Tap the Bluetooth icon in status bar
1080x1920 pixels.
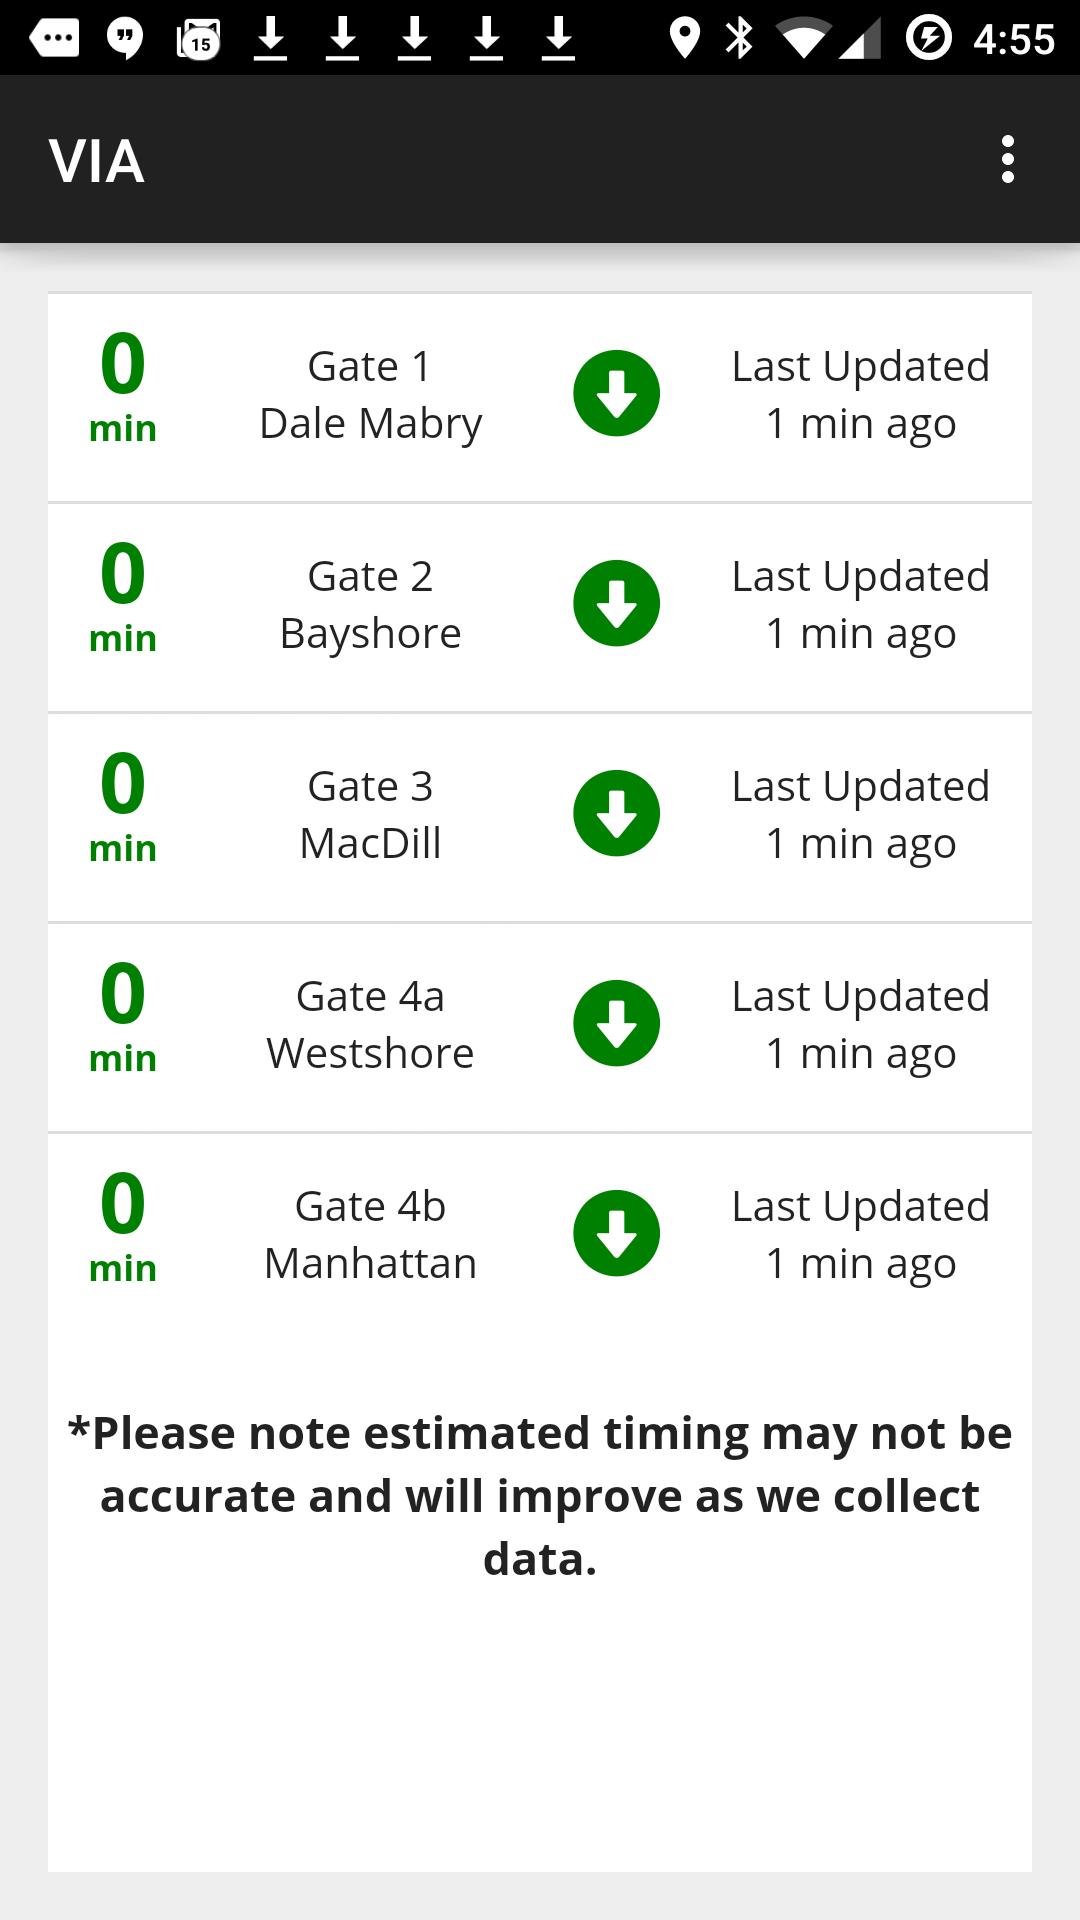[x=739, y=38]
